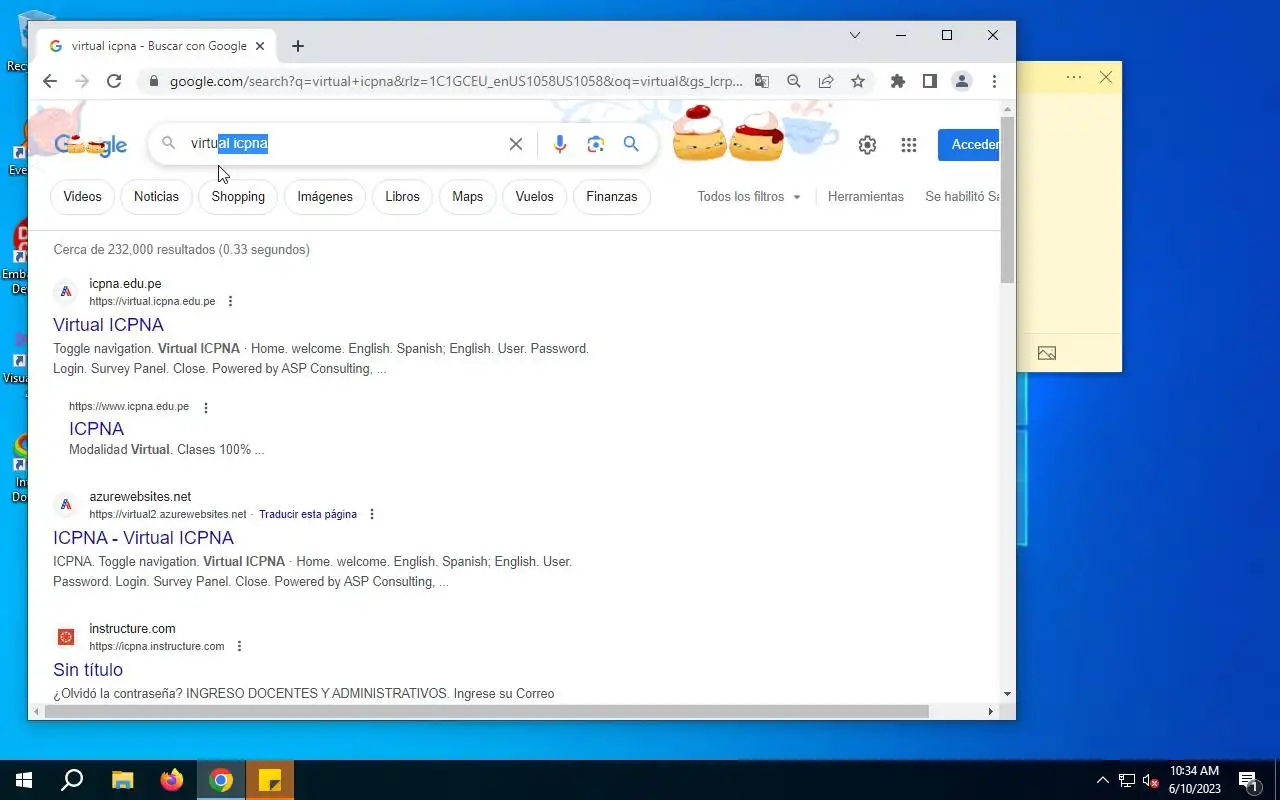This screenshot has height=800, width=1280.
Task: Close the virtual icpna tab
Action: [260, 46]
